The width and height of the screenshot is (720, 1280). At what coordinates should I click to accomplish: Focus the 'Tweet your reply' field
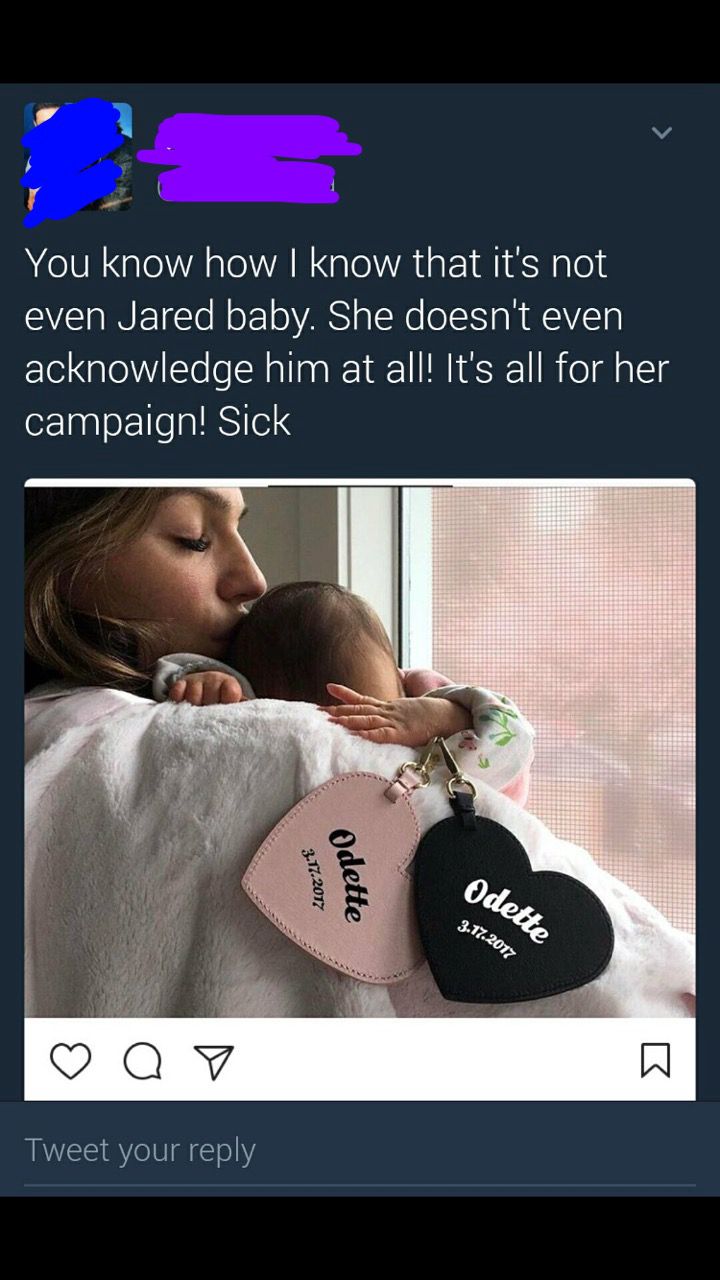click(360, 1150)
